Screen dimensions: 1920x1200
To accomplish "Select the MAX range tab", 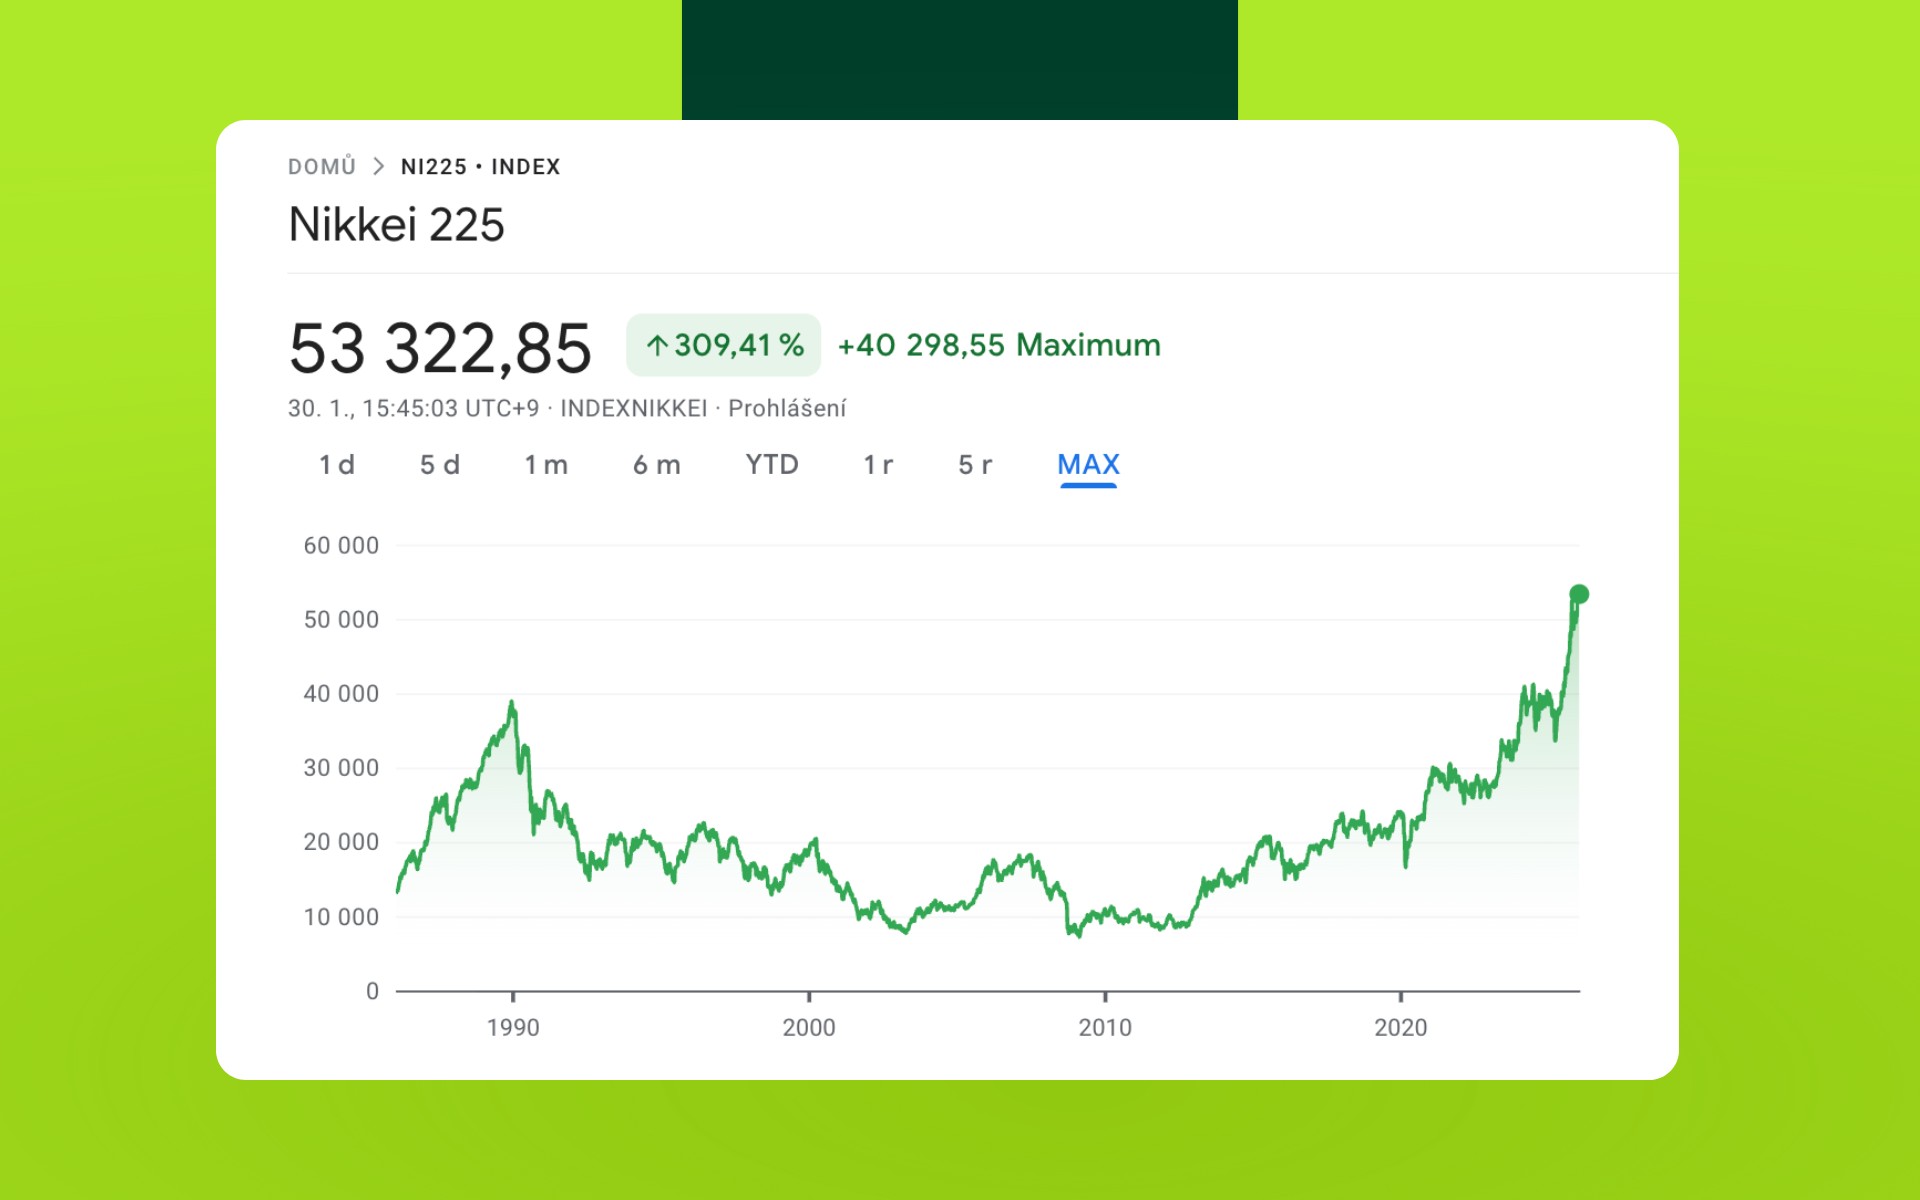I will point(1088,465).
